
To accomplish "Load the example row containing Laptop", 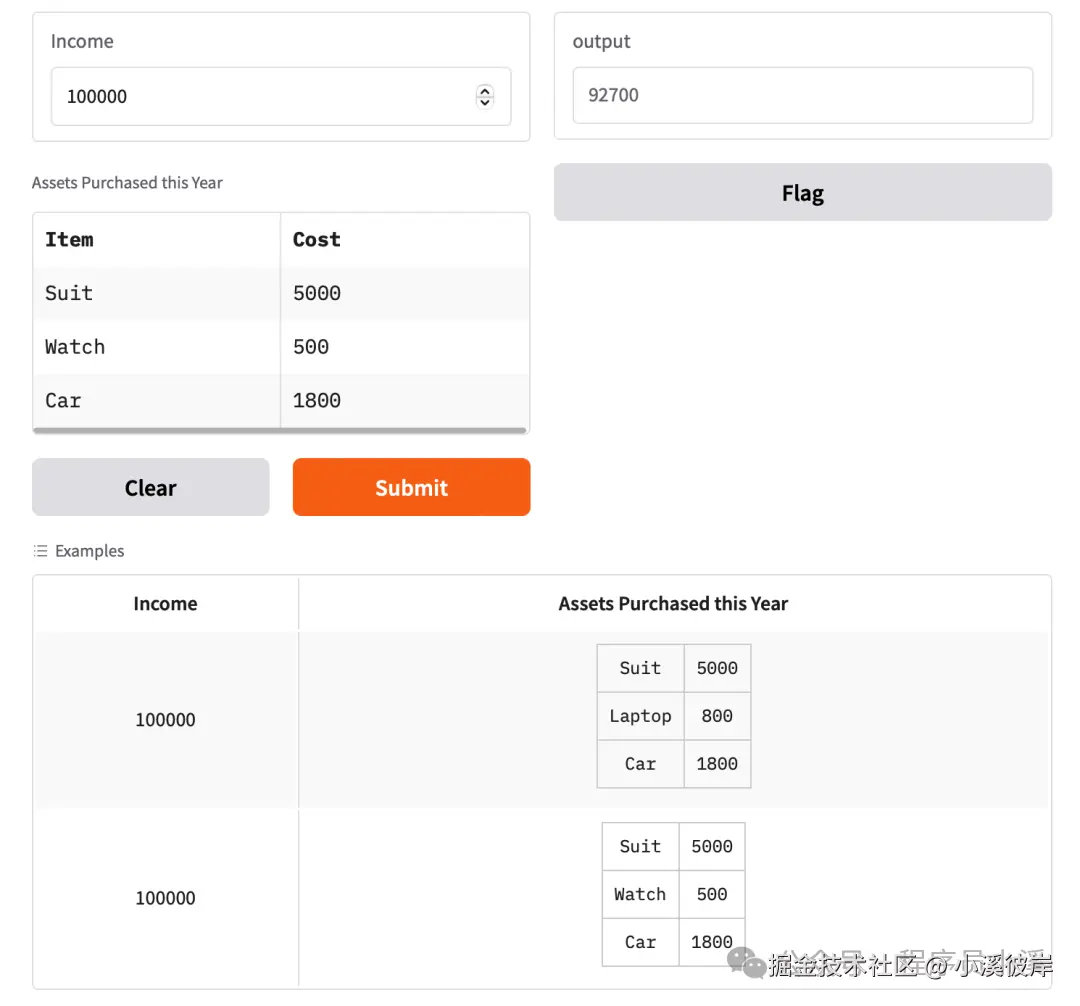I will pyautogui.click(x=673, y=717).
